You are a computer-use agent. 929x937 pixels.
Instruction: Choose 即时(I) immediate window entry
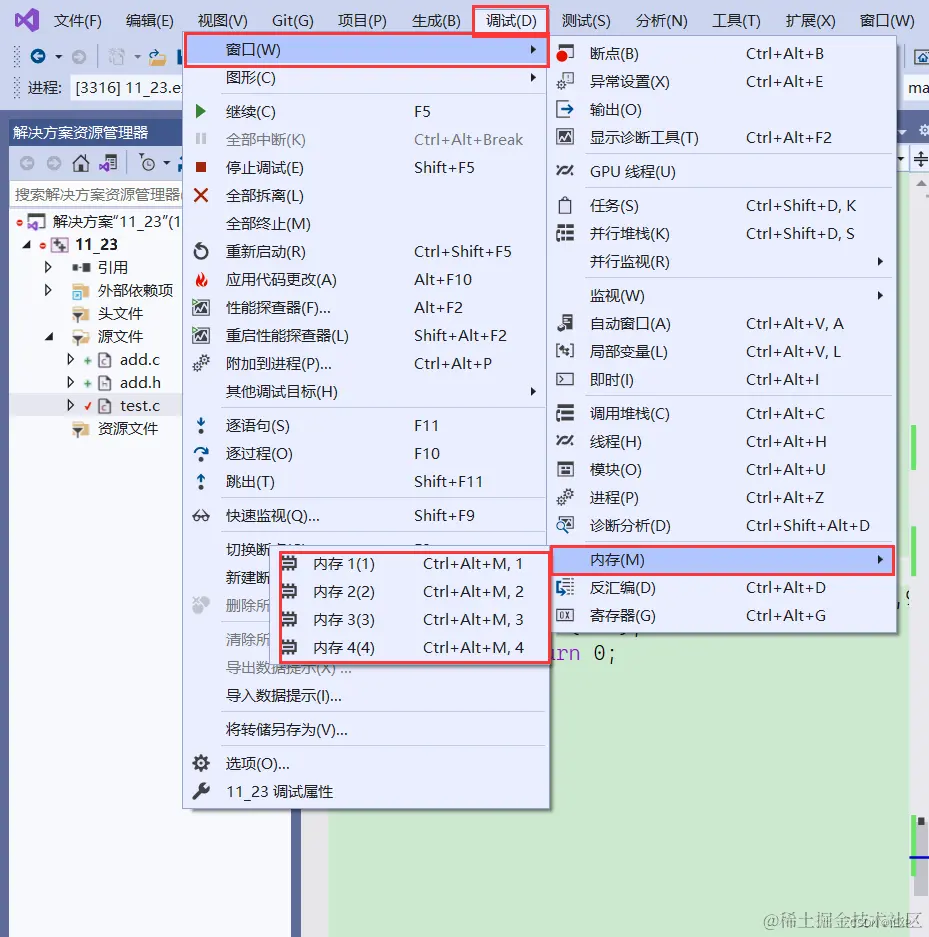(722, 379)
